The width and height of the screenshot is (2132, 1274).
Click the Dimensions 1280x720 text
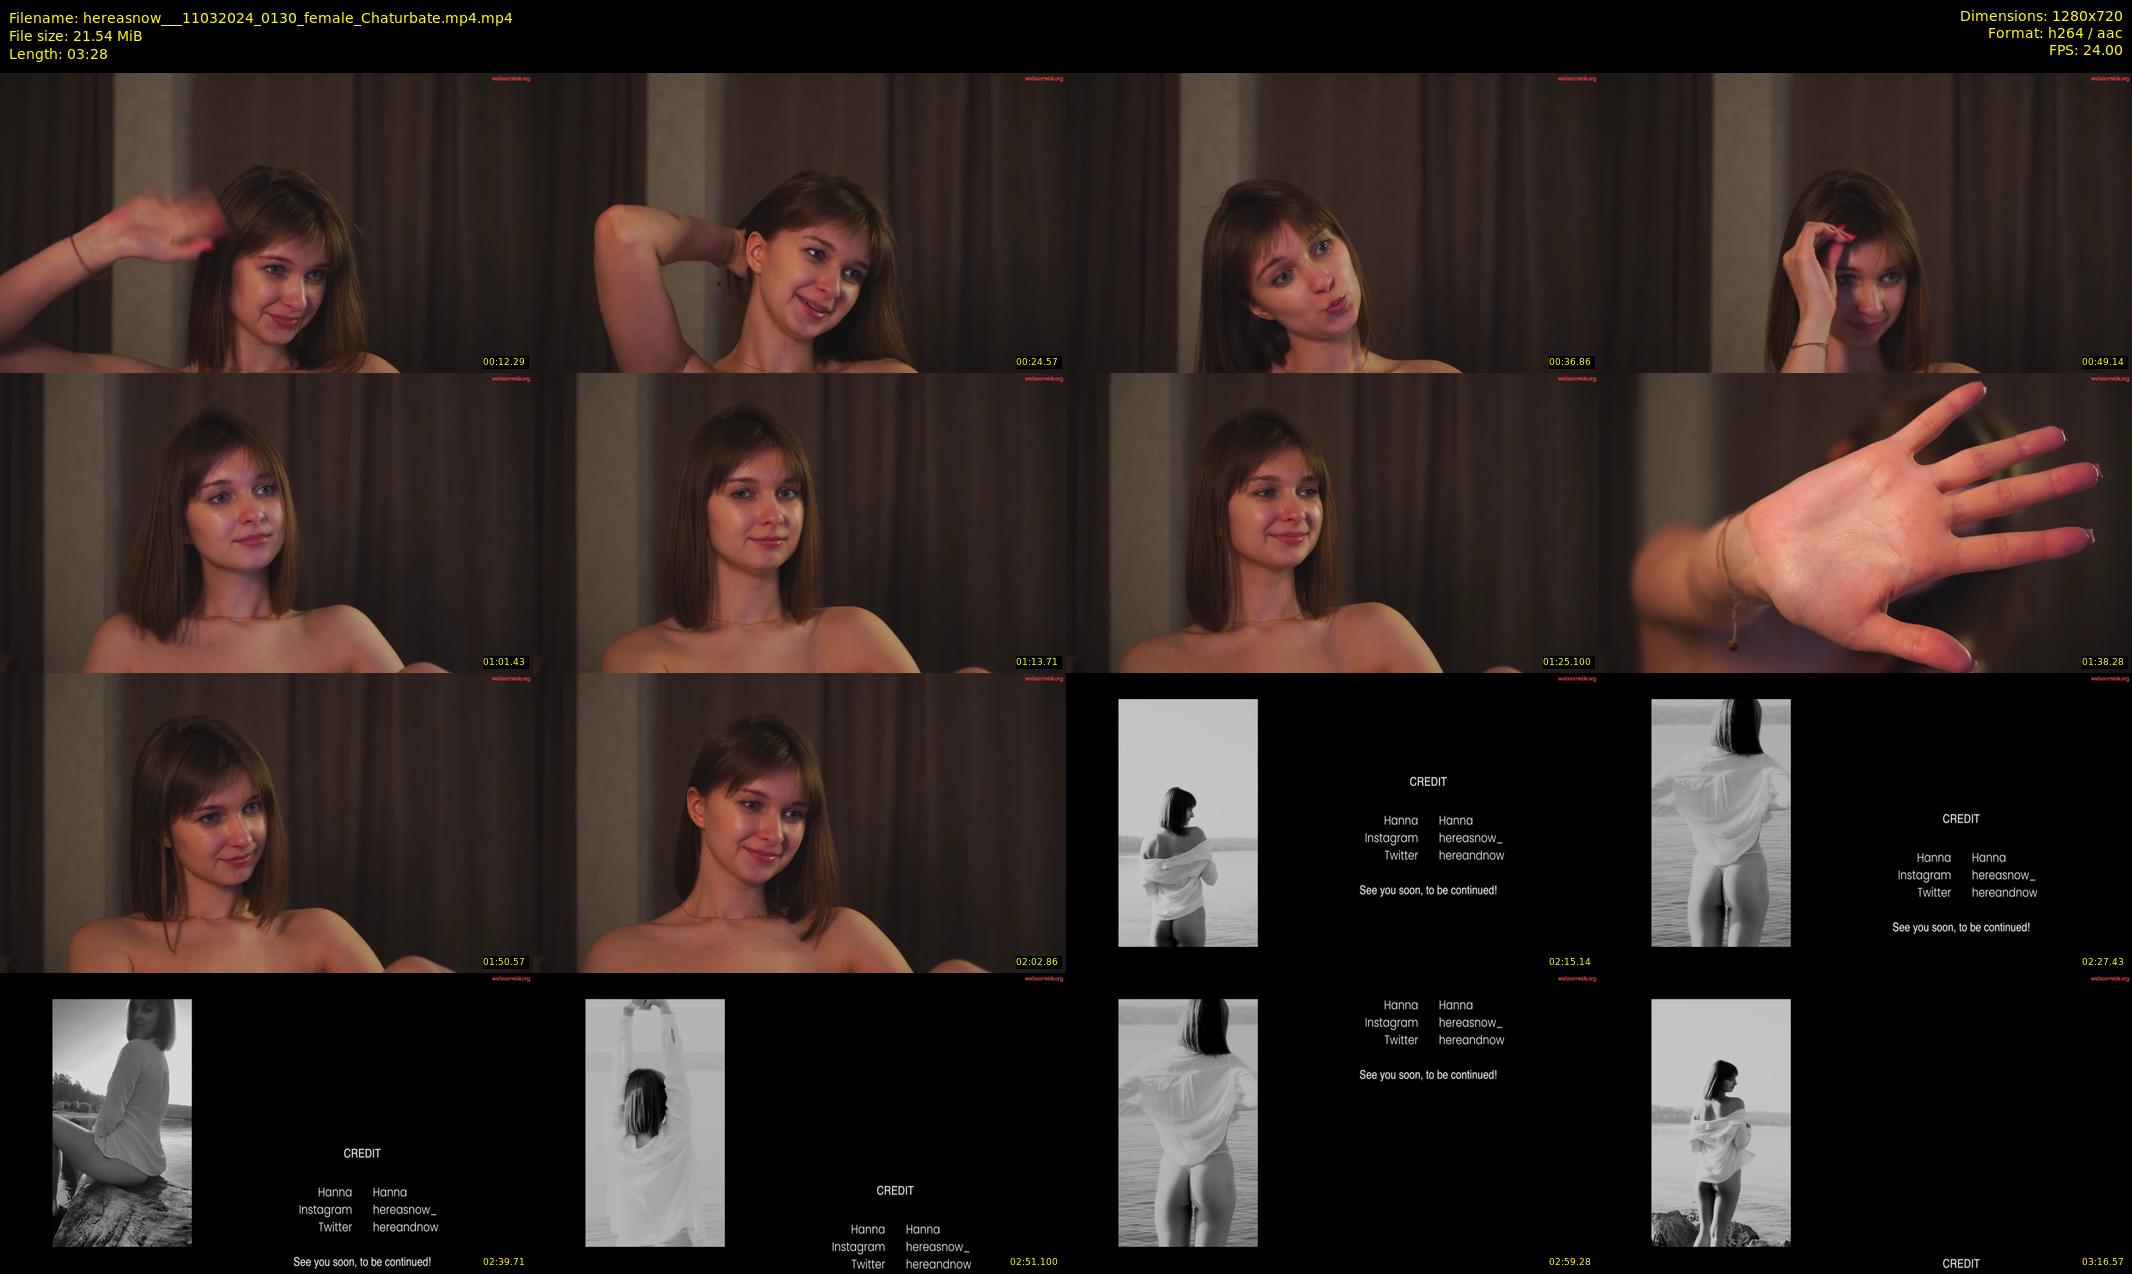[x=2040, y=16]
